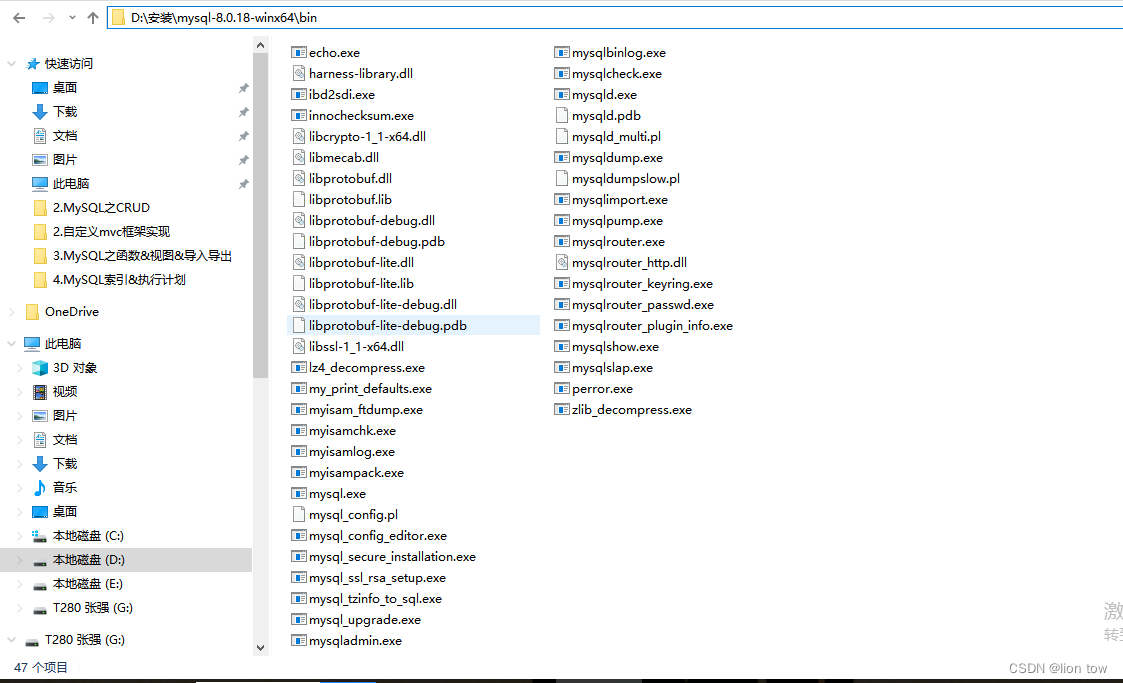Click the mysqld.exe icon
Viewport: 1123px width, 683px height.
(562, 95)
